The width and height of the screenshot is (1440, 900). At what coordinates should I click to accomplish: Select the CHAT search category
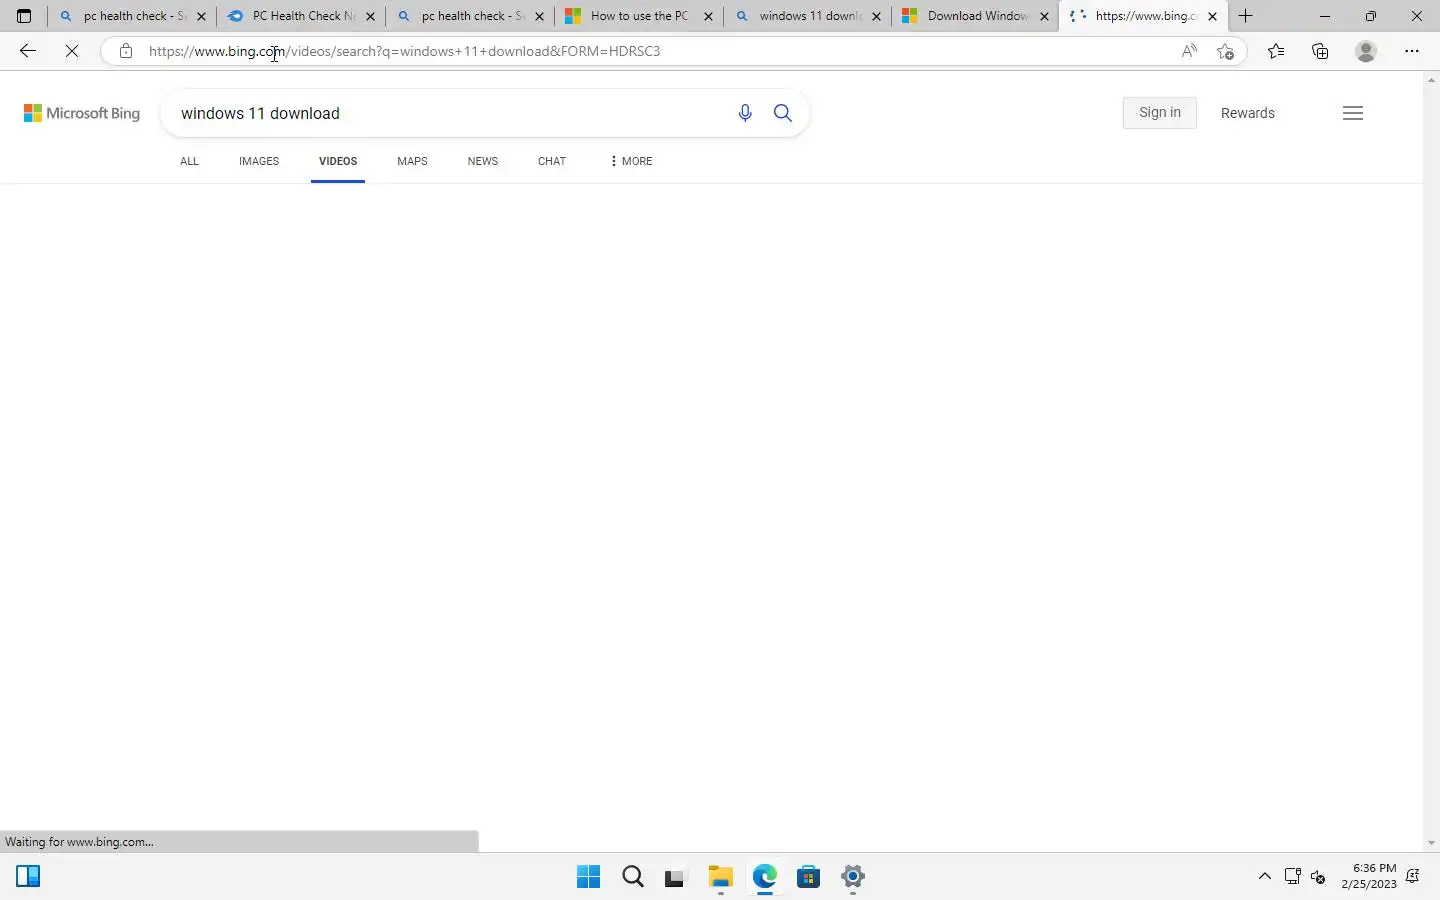click(552, 161)
